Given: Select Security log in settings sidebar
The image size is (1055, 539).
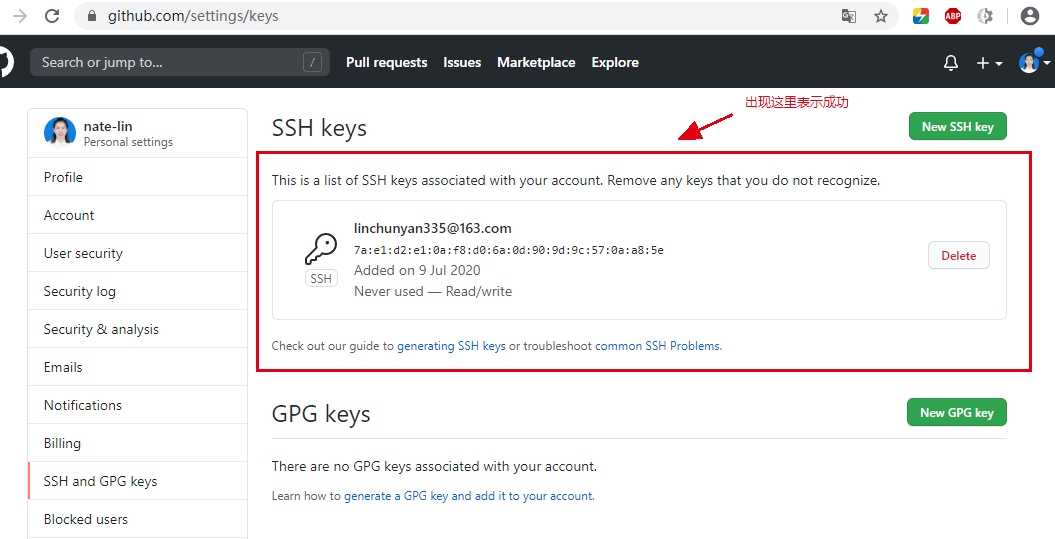Looking at the screenshot, I should [80, 291].
